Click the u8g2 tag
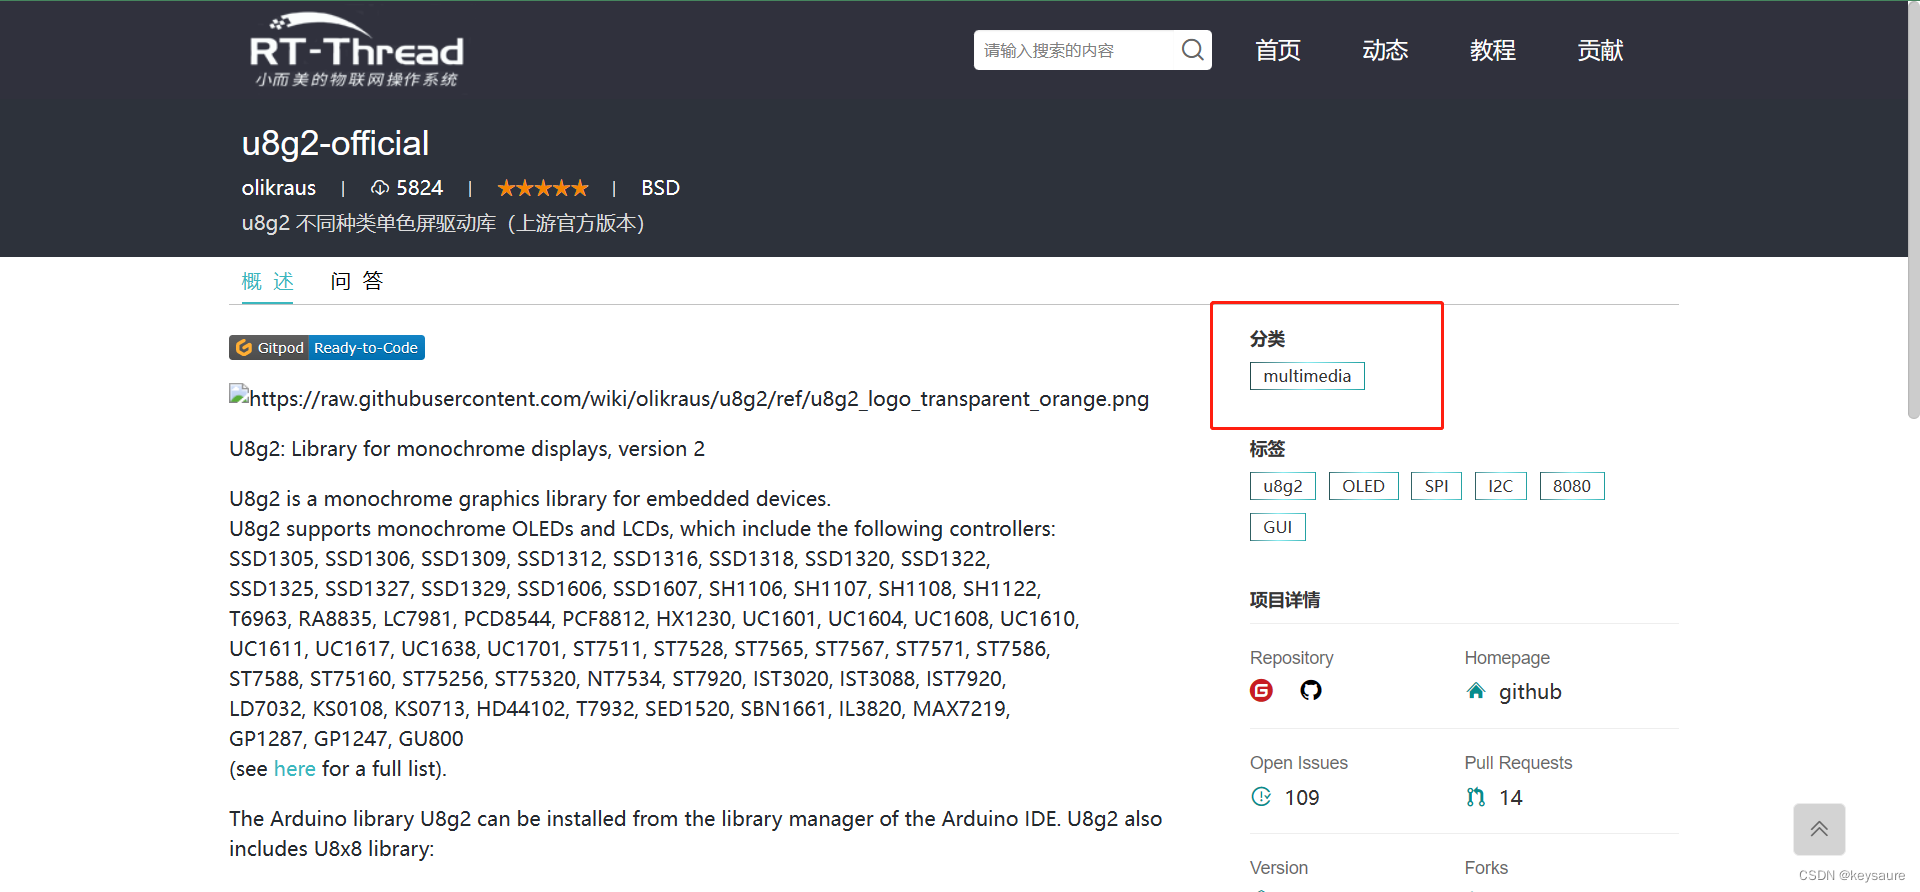Image resolution: width=1920 pixels, height=892 pixels. pyautogui.click(x=1283, y=486)
